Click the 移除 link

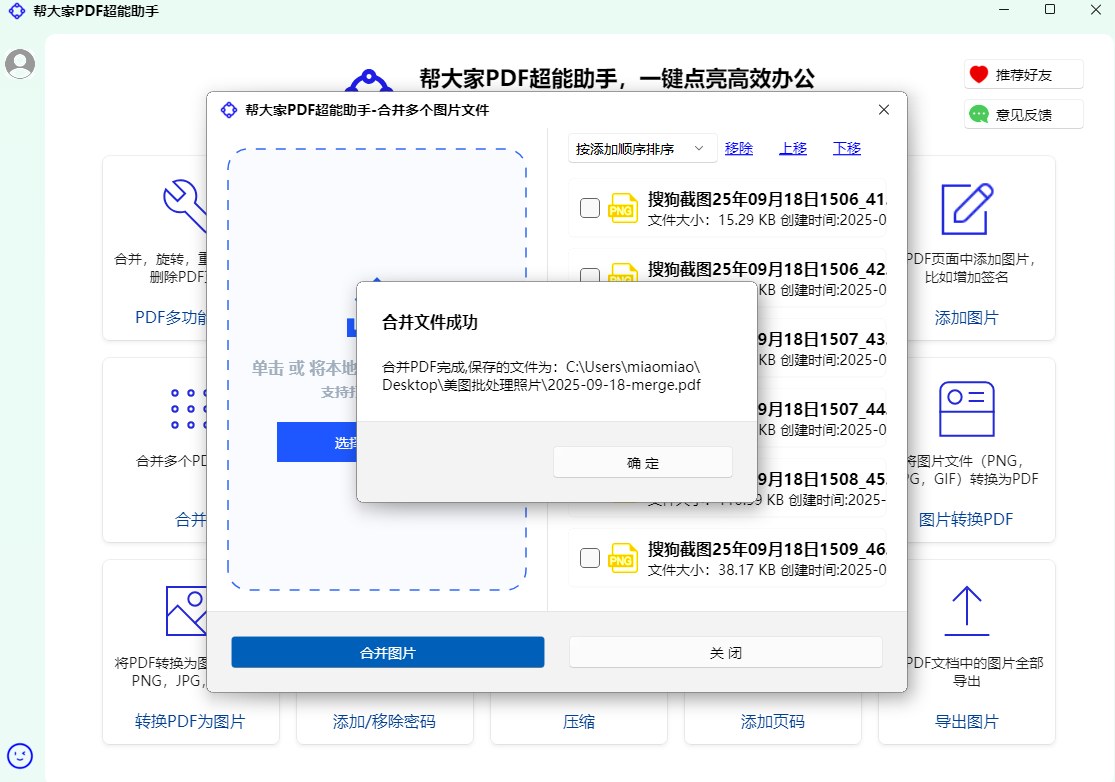739,149
